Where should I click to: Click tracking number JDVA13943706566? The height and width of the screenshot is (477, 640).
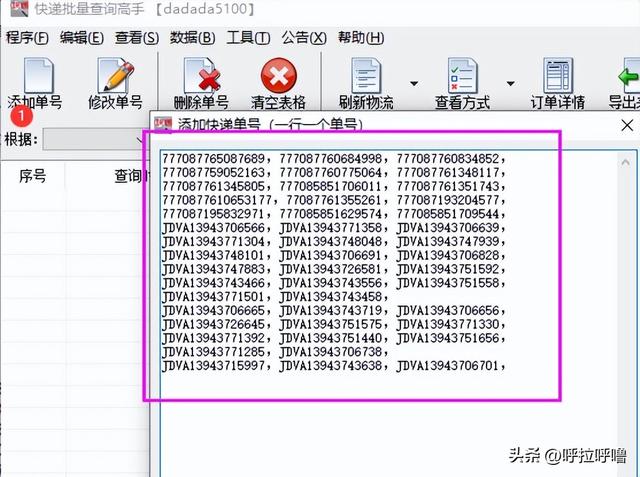[x=213, y=228]
